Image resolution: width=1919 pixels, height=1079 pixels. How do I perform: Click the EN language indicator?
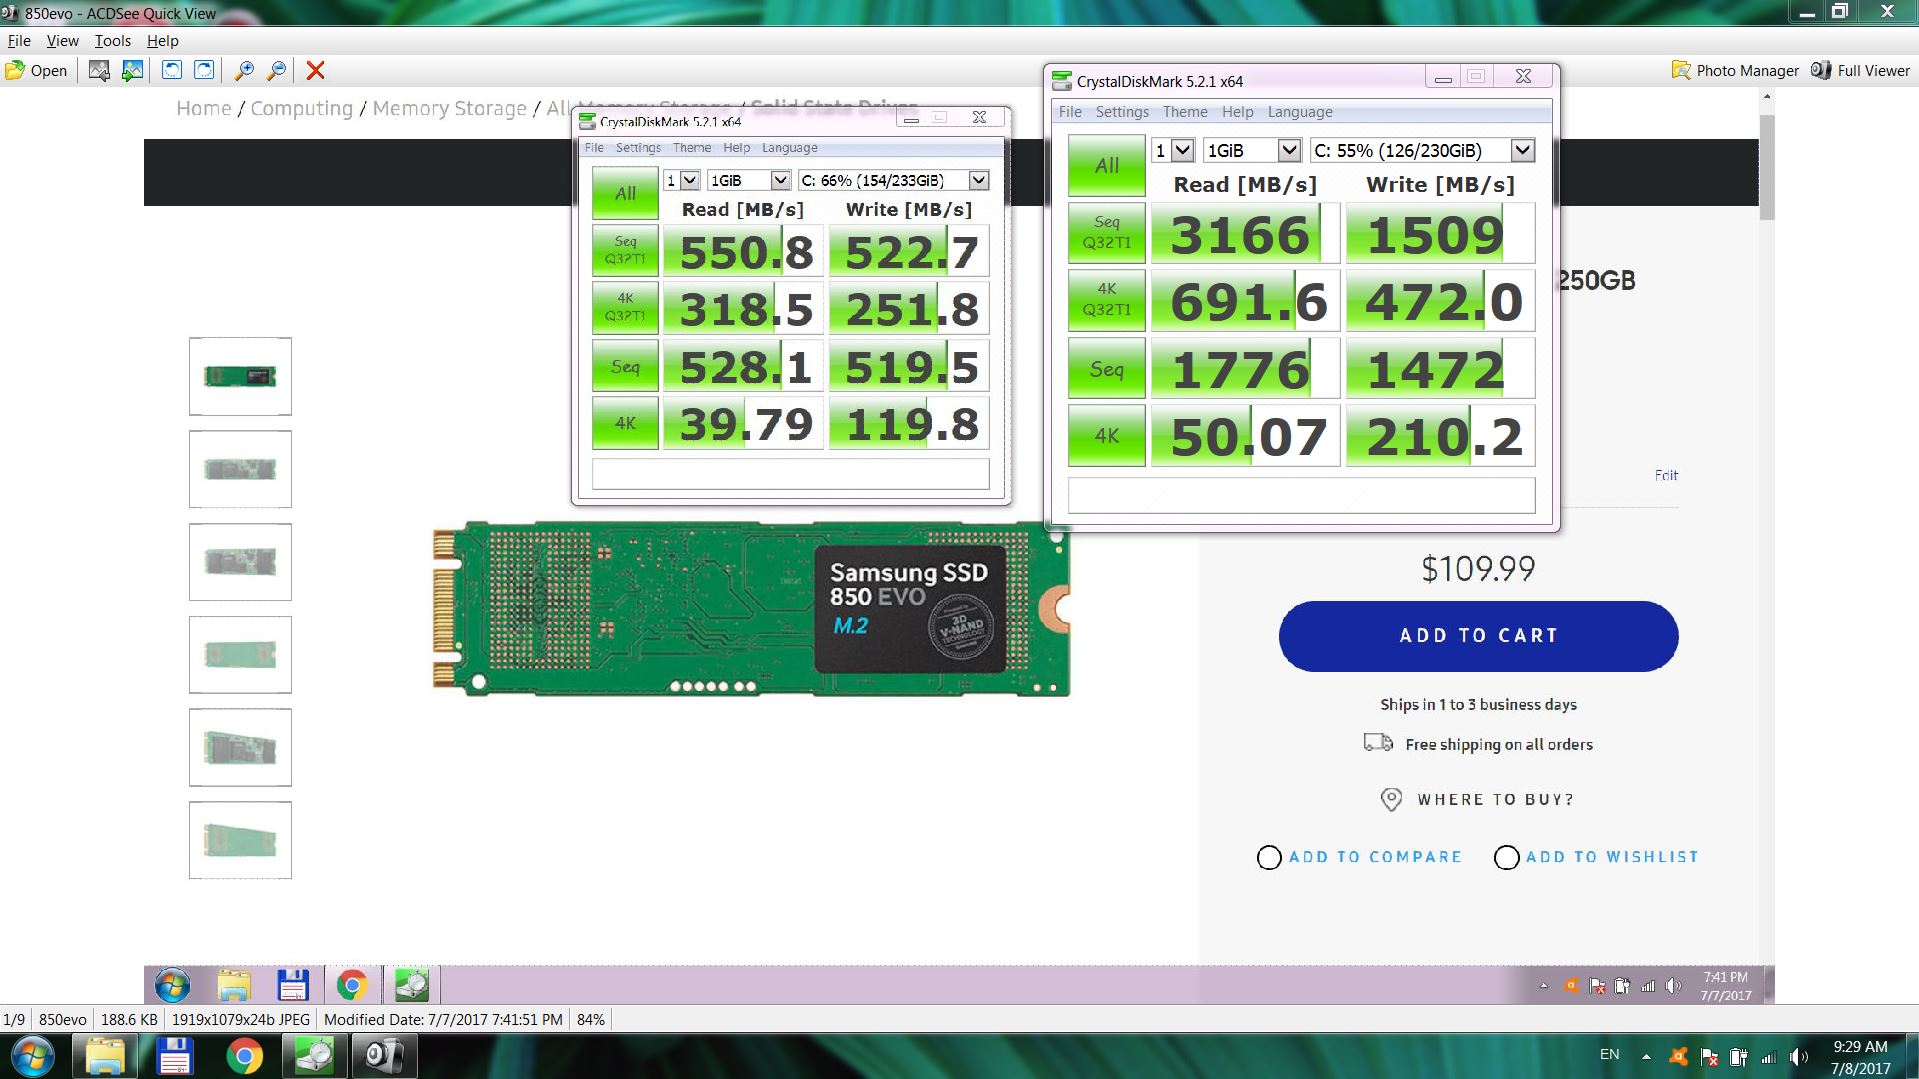click(1610, 1054)
